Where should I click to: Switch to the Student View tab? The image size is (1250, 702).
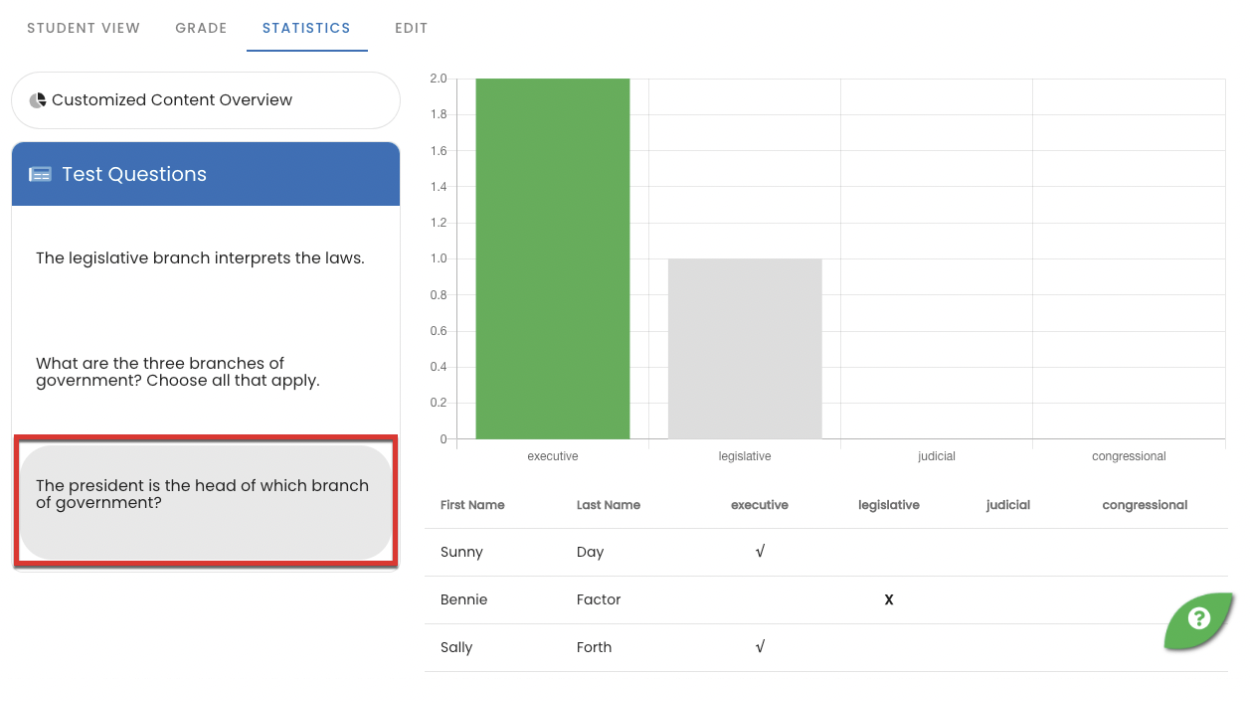click(x=84, y=28)
